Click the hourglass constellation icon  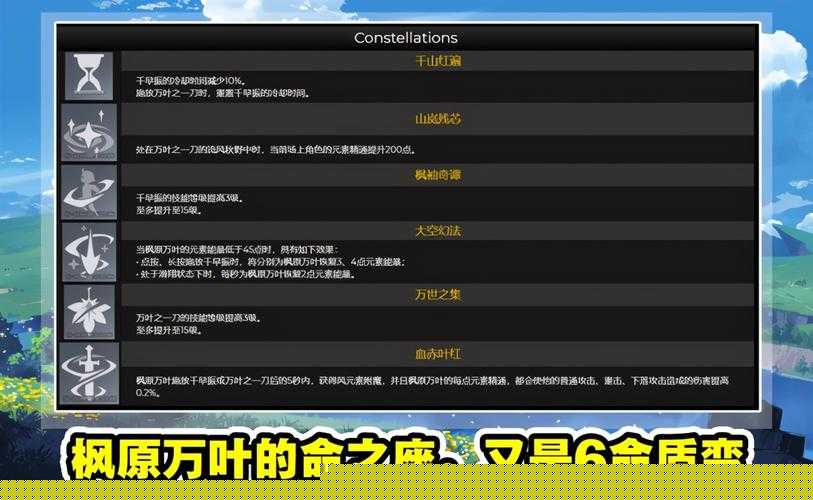[x=89, y=76]
